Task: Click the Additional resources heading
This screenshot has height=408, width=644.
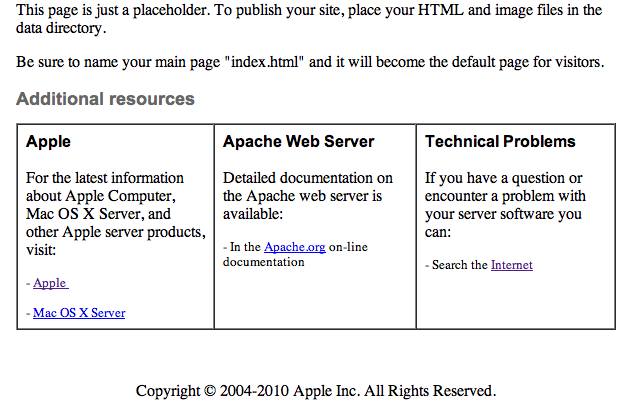Action: 105,99
